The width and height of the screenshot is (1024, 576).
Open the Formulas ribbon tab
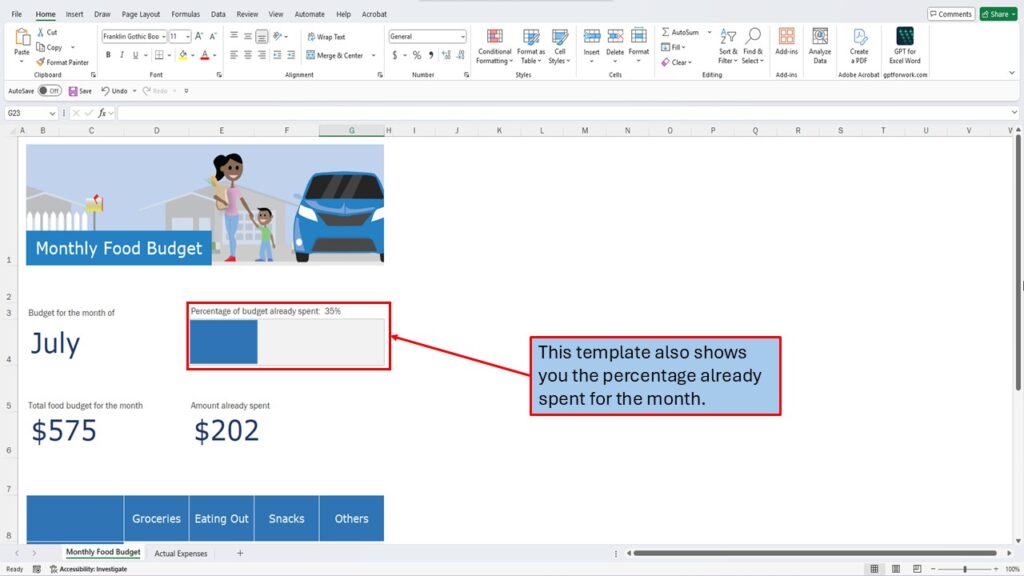click(185, 15)
